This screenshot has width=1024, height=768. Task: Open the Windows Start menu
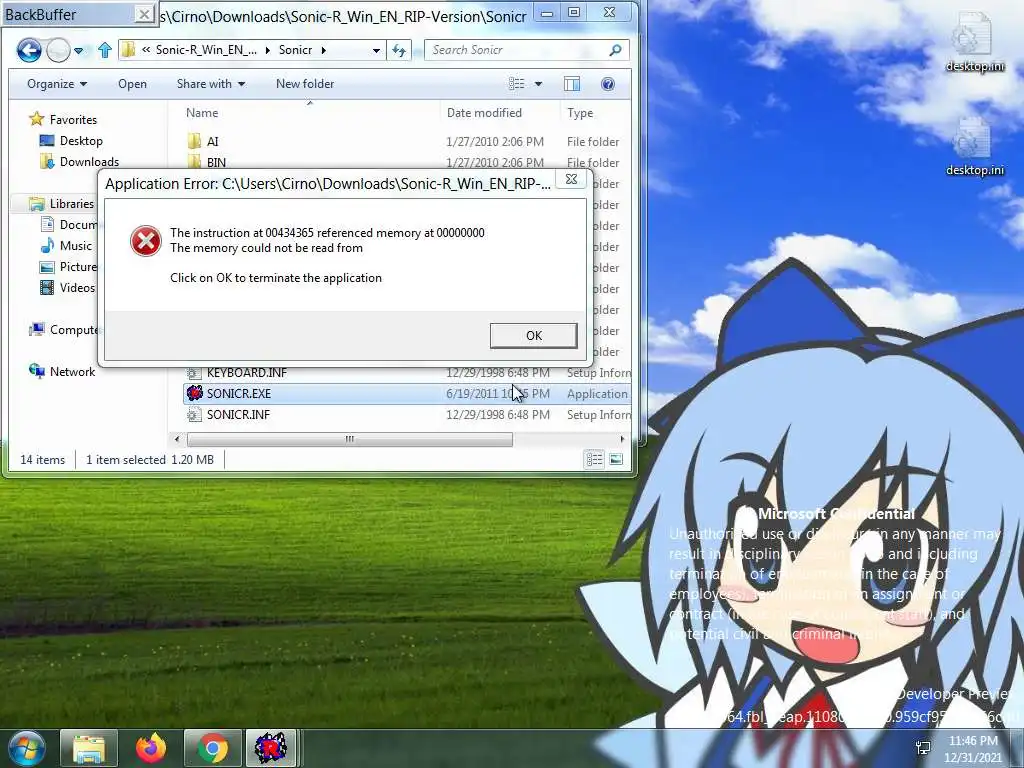coord(25,748)
